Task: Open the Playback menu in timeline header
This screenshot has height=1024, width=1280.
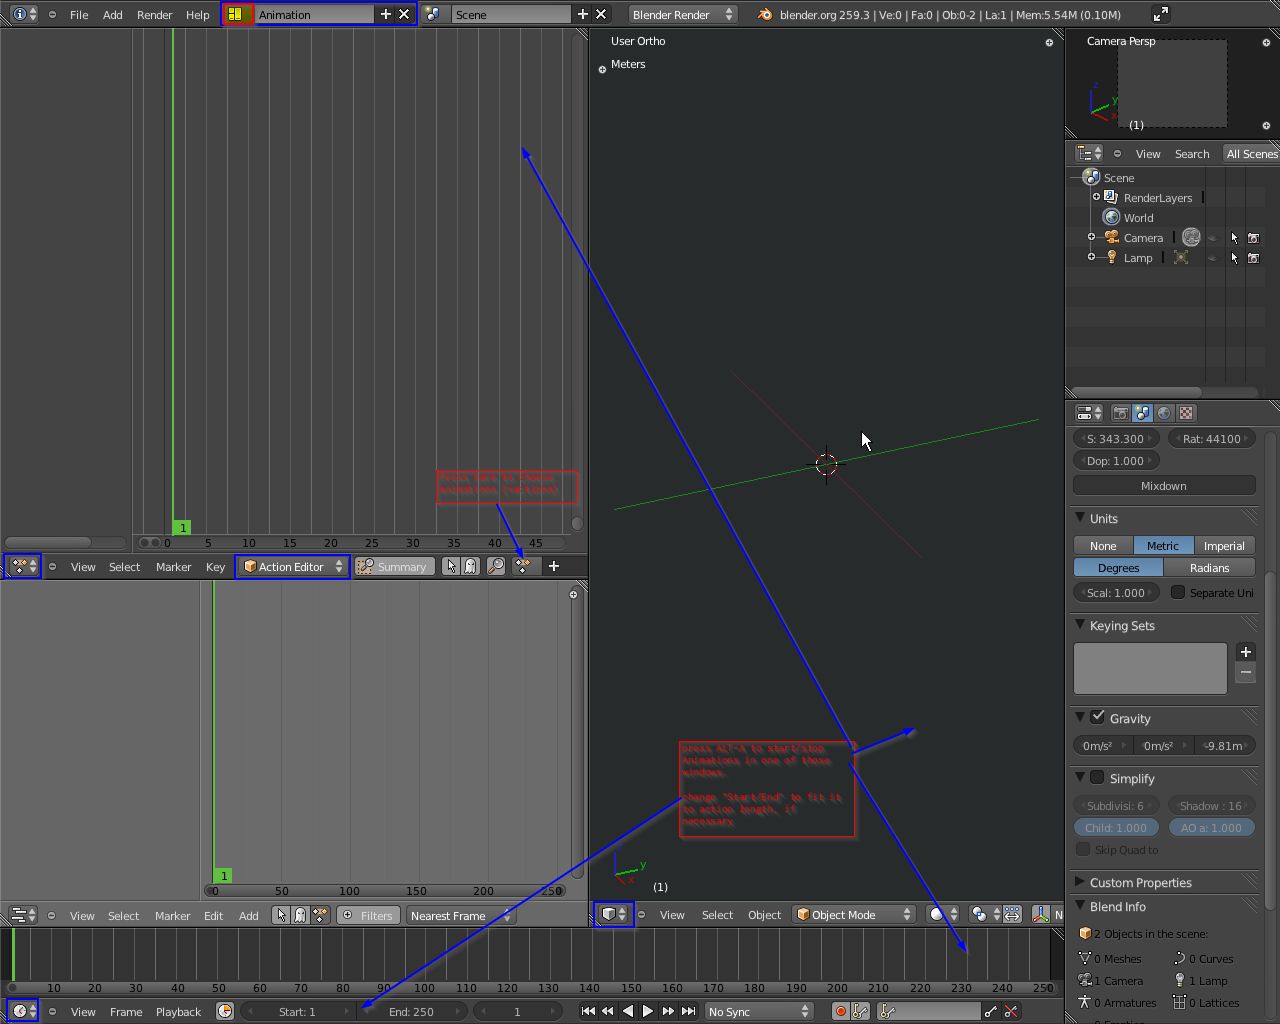Action: 178,1012
